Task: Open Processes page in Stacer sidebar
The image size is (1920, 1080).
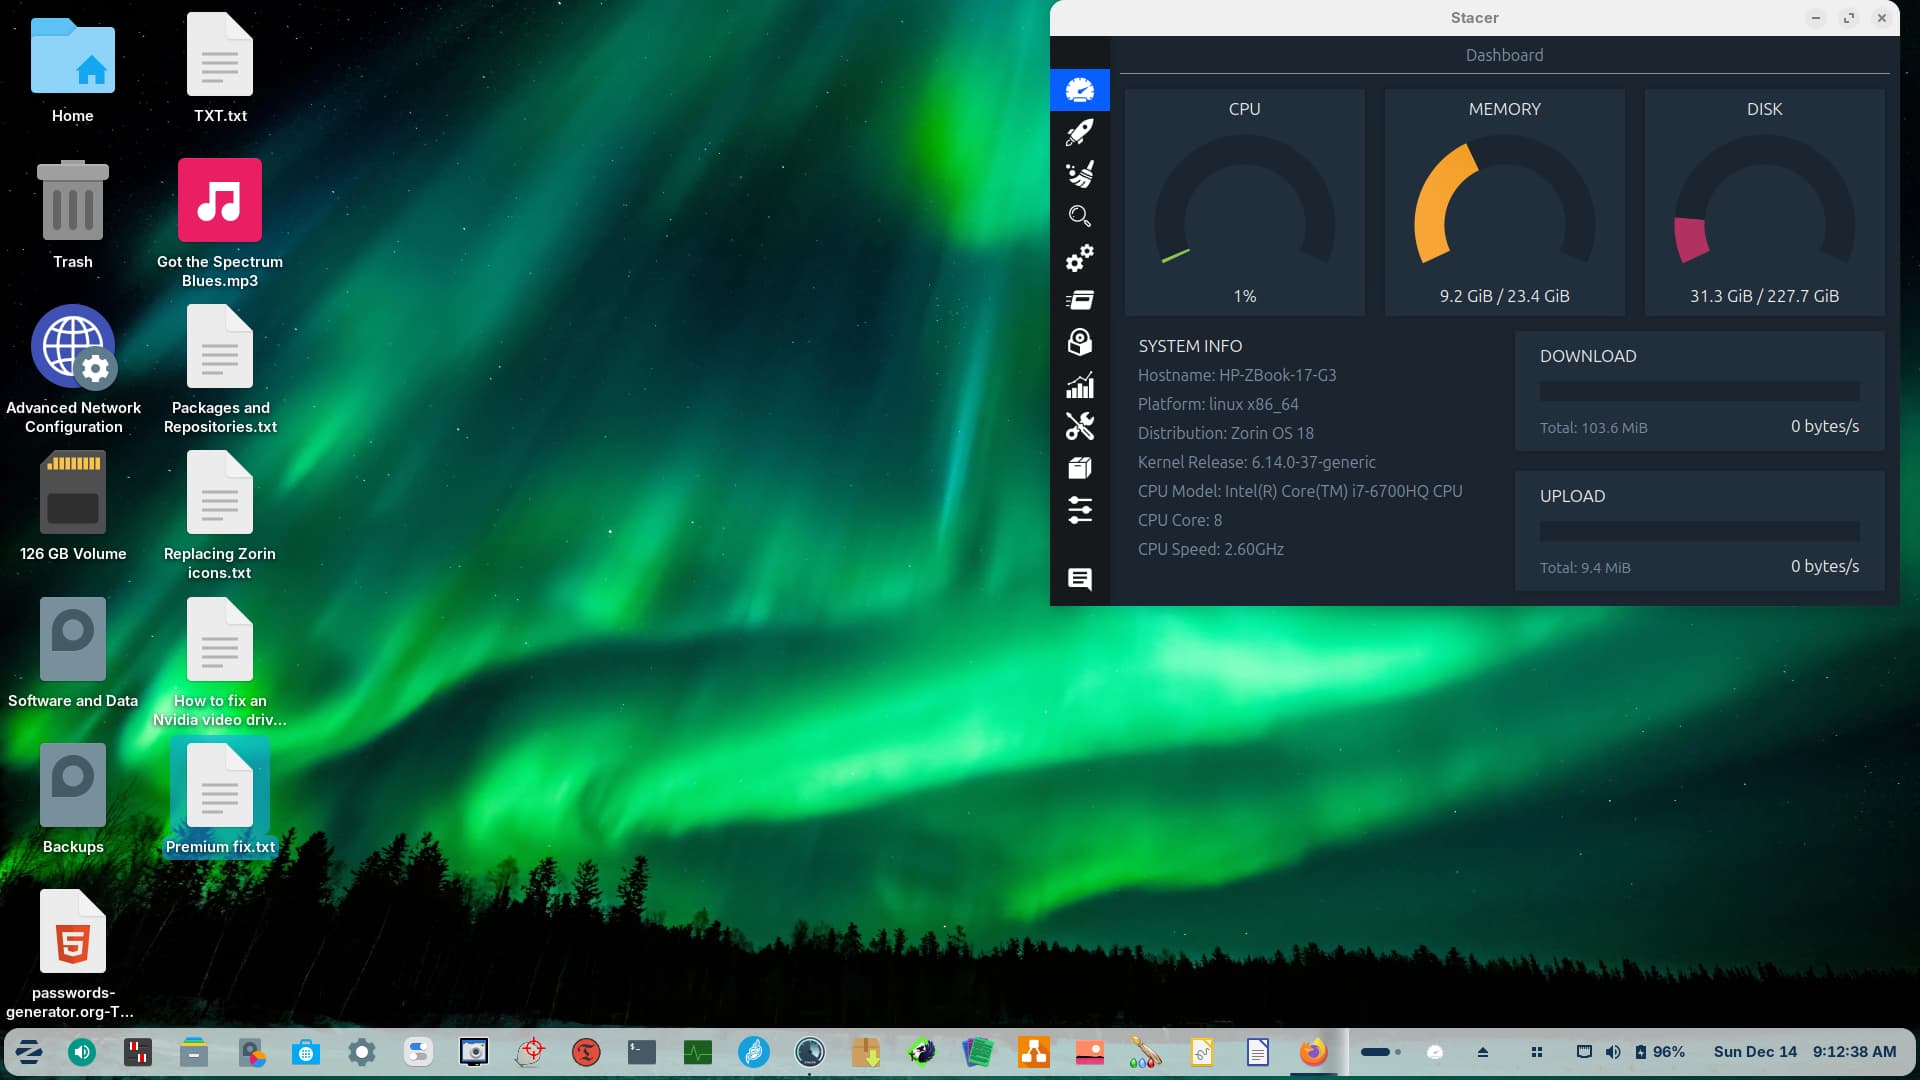Action: tap(1079, 300)
